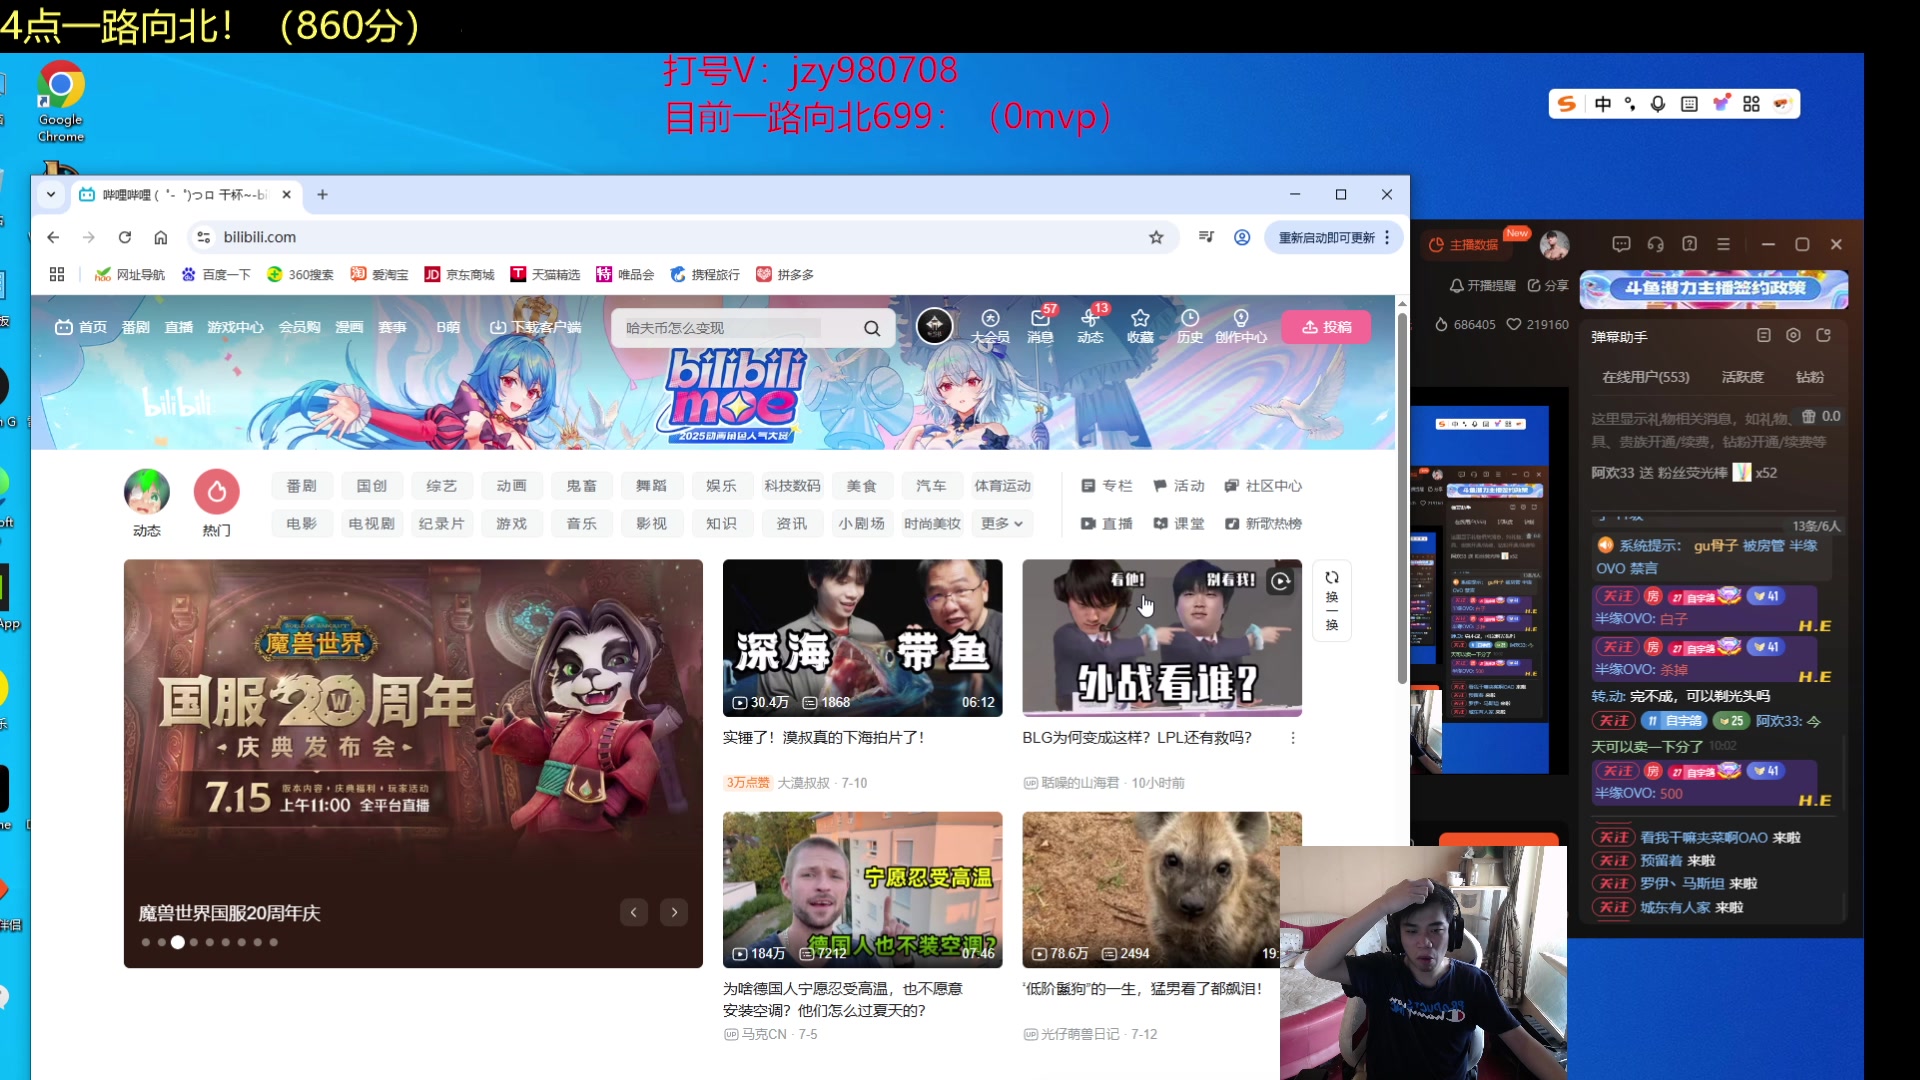The height and width of the screenshot is (1080, 1920).
Task: Open 消息 messages icon with 57 badge
Action: click(1040, 326)
